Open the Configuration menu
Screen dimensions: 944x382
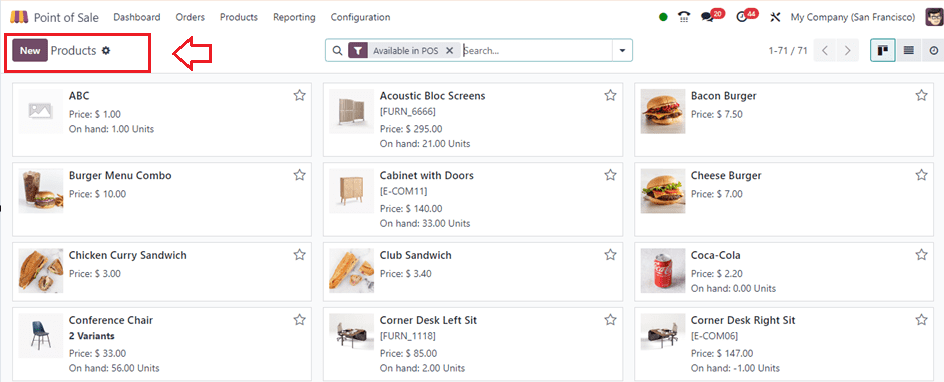360,17
